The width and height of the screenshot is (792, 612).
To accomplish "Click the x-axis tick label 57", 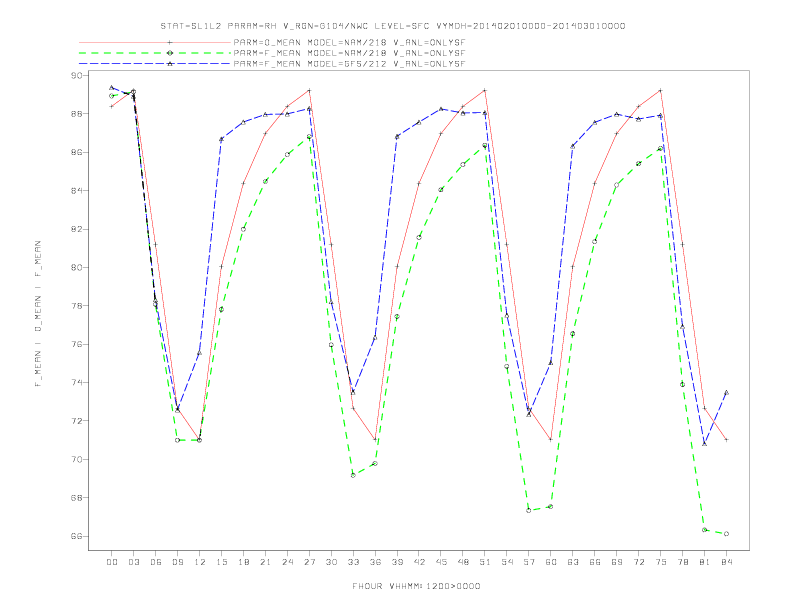I will 529,562.
